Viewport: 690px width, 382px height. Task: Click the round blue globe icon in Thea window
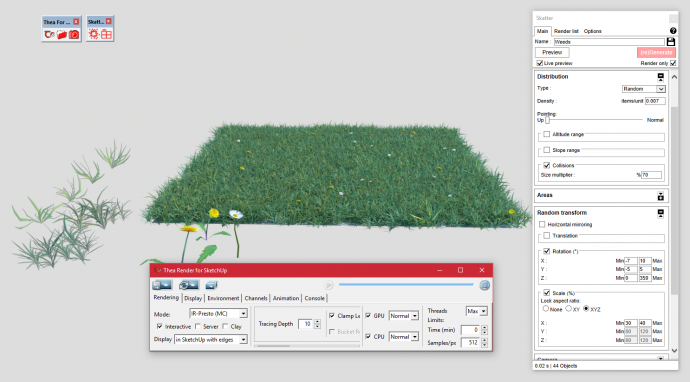(484, 285)
